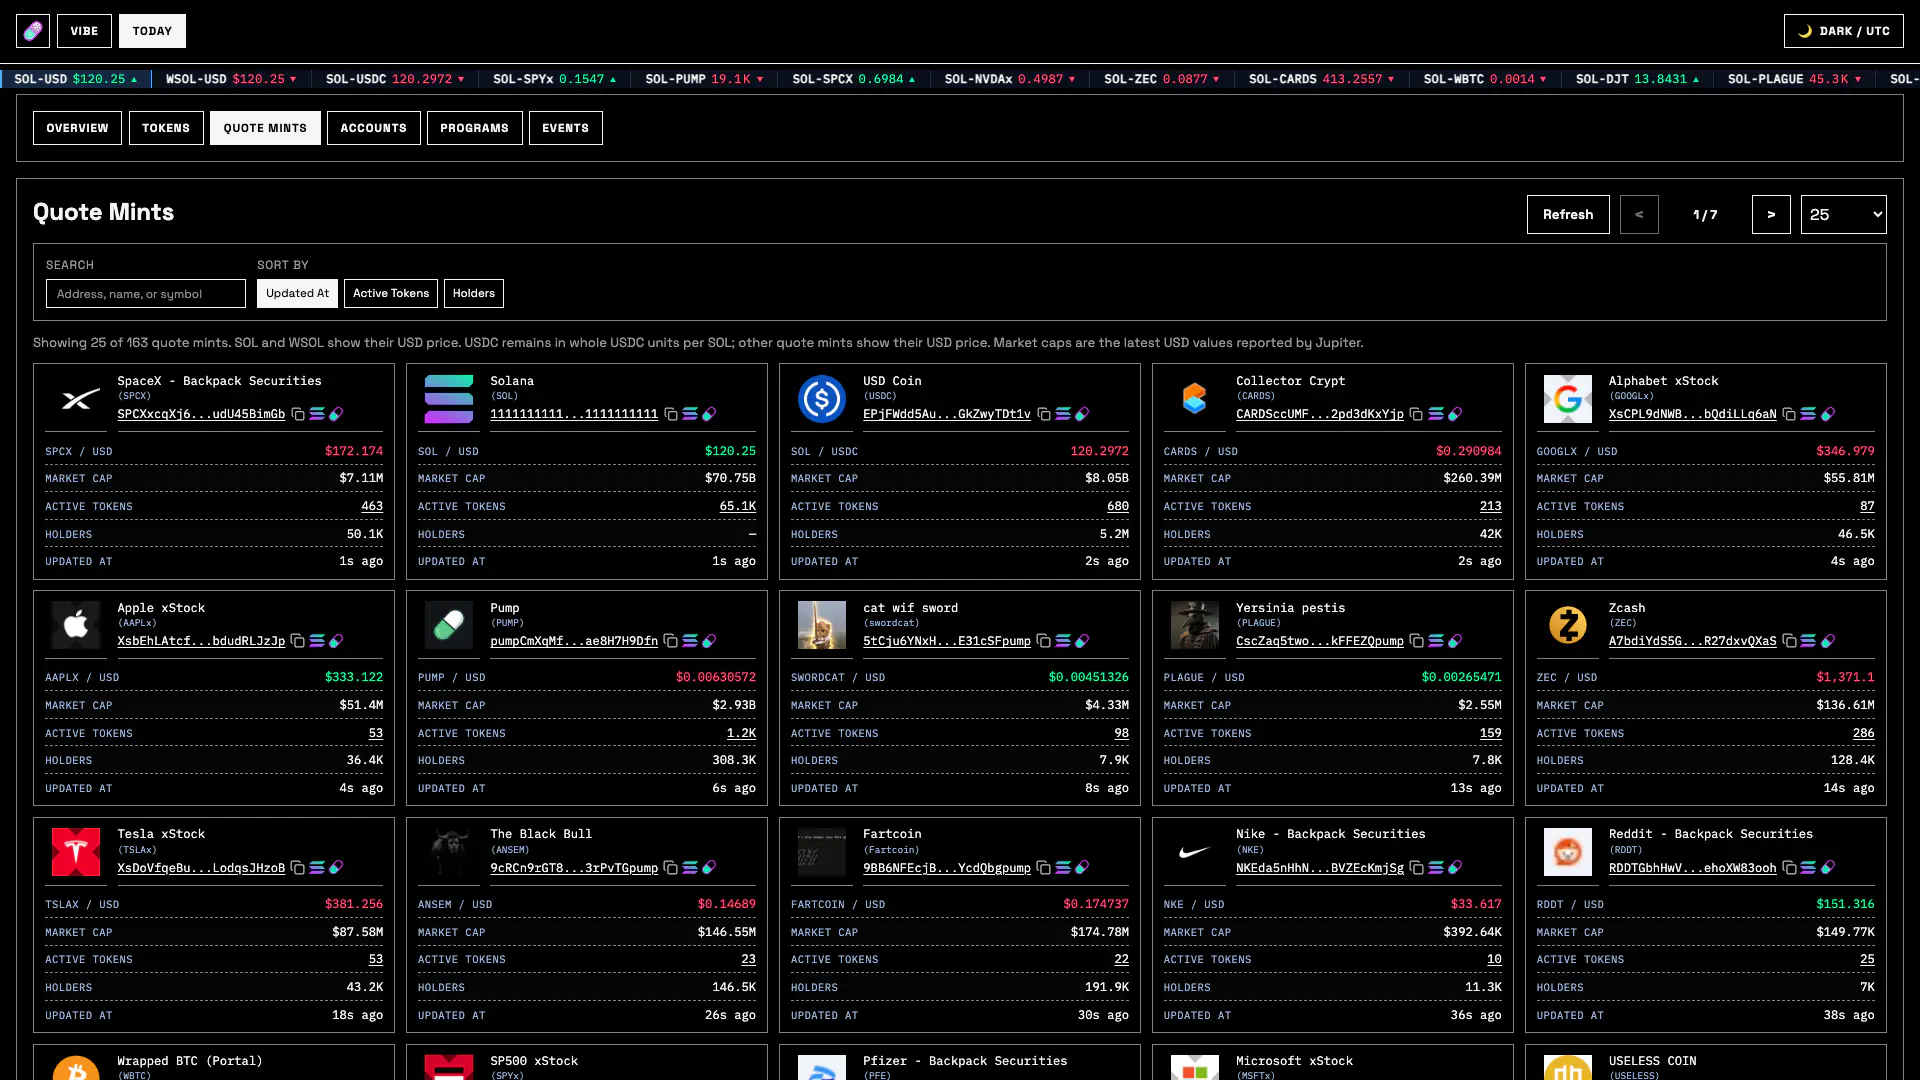
Task: Open pump pill icon on SpaceX card
Action: [x=336, y=414]
